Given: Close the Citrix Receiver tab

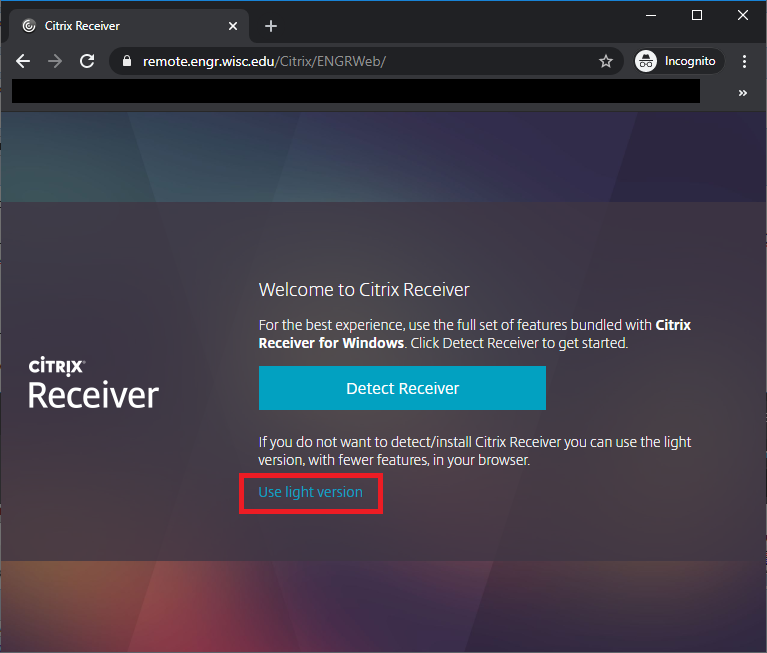Looking at the screenshot, I should pyautogui.click(x=233, y=26).
